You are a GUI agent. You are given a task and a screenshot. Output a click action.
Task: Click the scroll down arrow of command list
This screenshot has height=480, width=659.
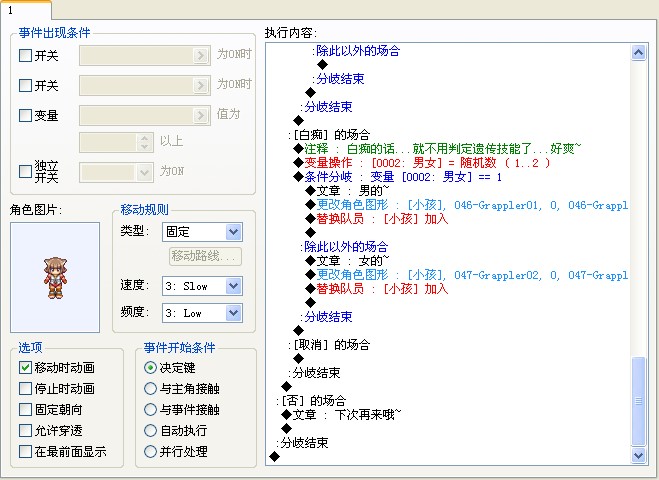[638, 455]
